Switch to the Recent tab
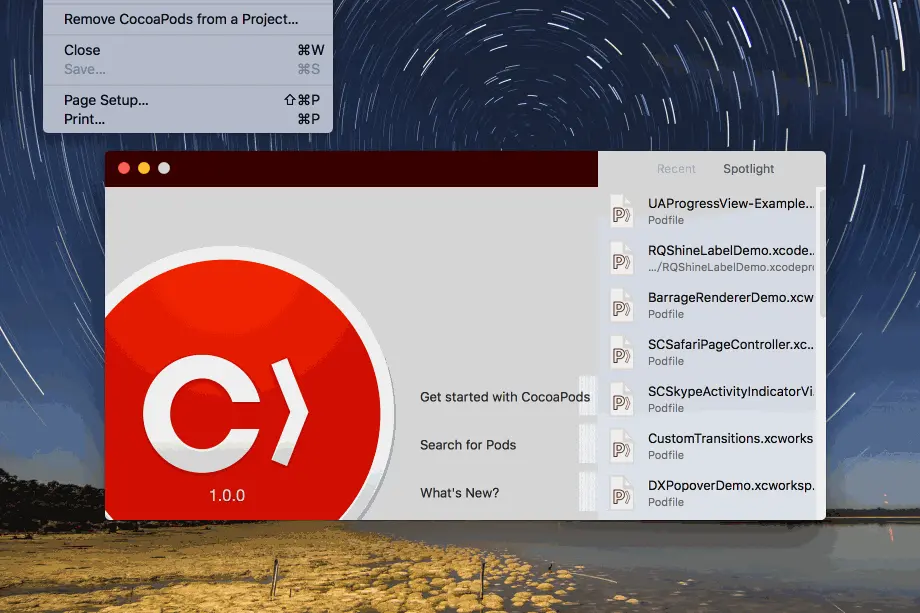Viewport: 920px width, 613px height. 676,169
